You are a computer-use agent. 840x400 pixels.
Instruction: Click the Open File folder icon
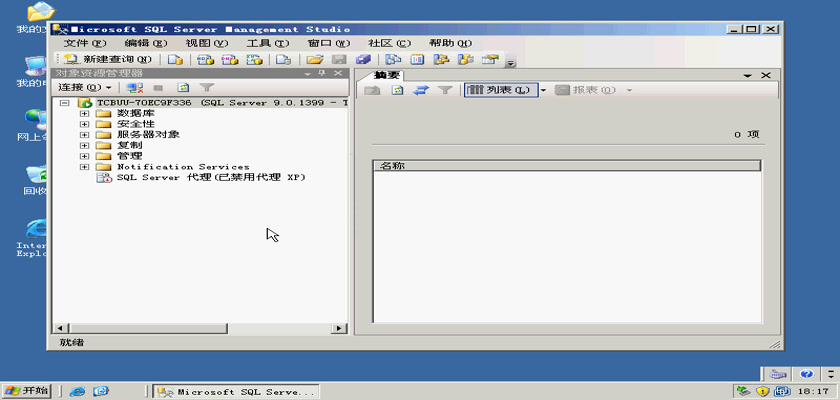(x=314, y=59)
